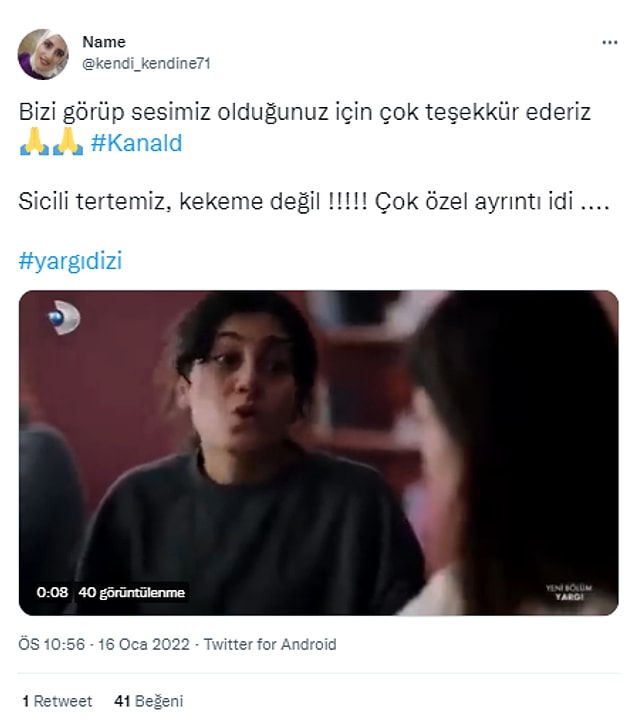This screenshot has height=726, width=635.
Task: Click the second praying hands emoji
Action: point(68,142)
